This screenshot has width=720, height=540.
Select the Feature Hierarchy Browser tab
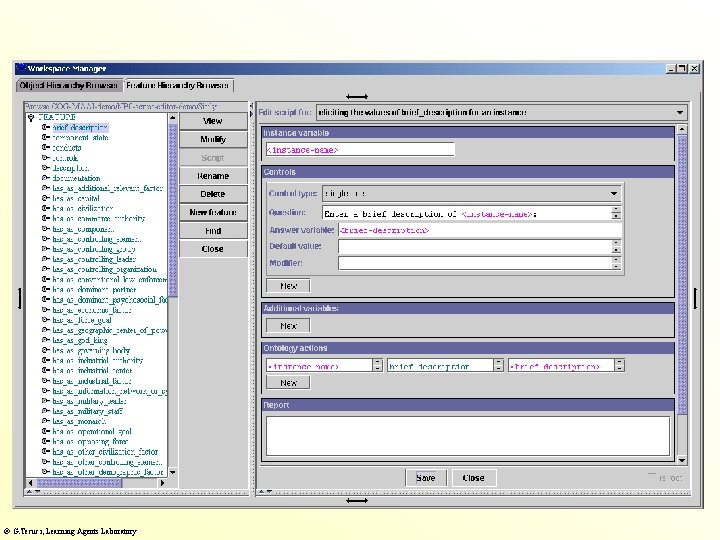[179, 86]
